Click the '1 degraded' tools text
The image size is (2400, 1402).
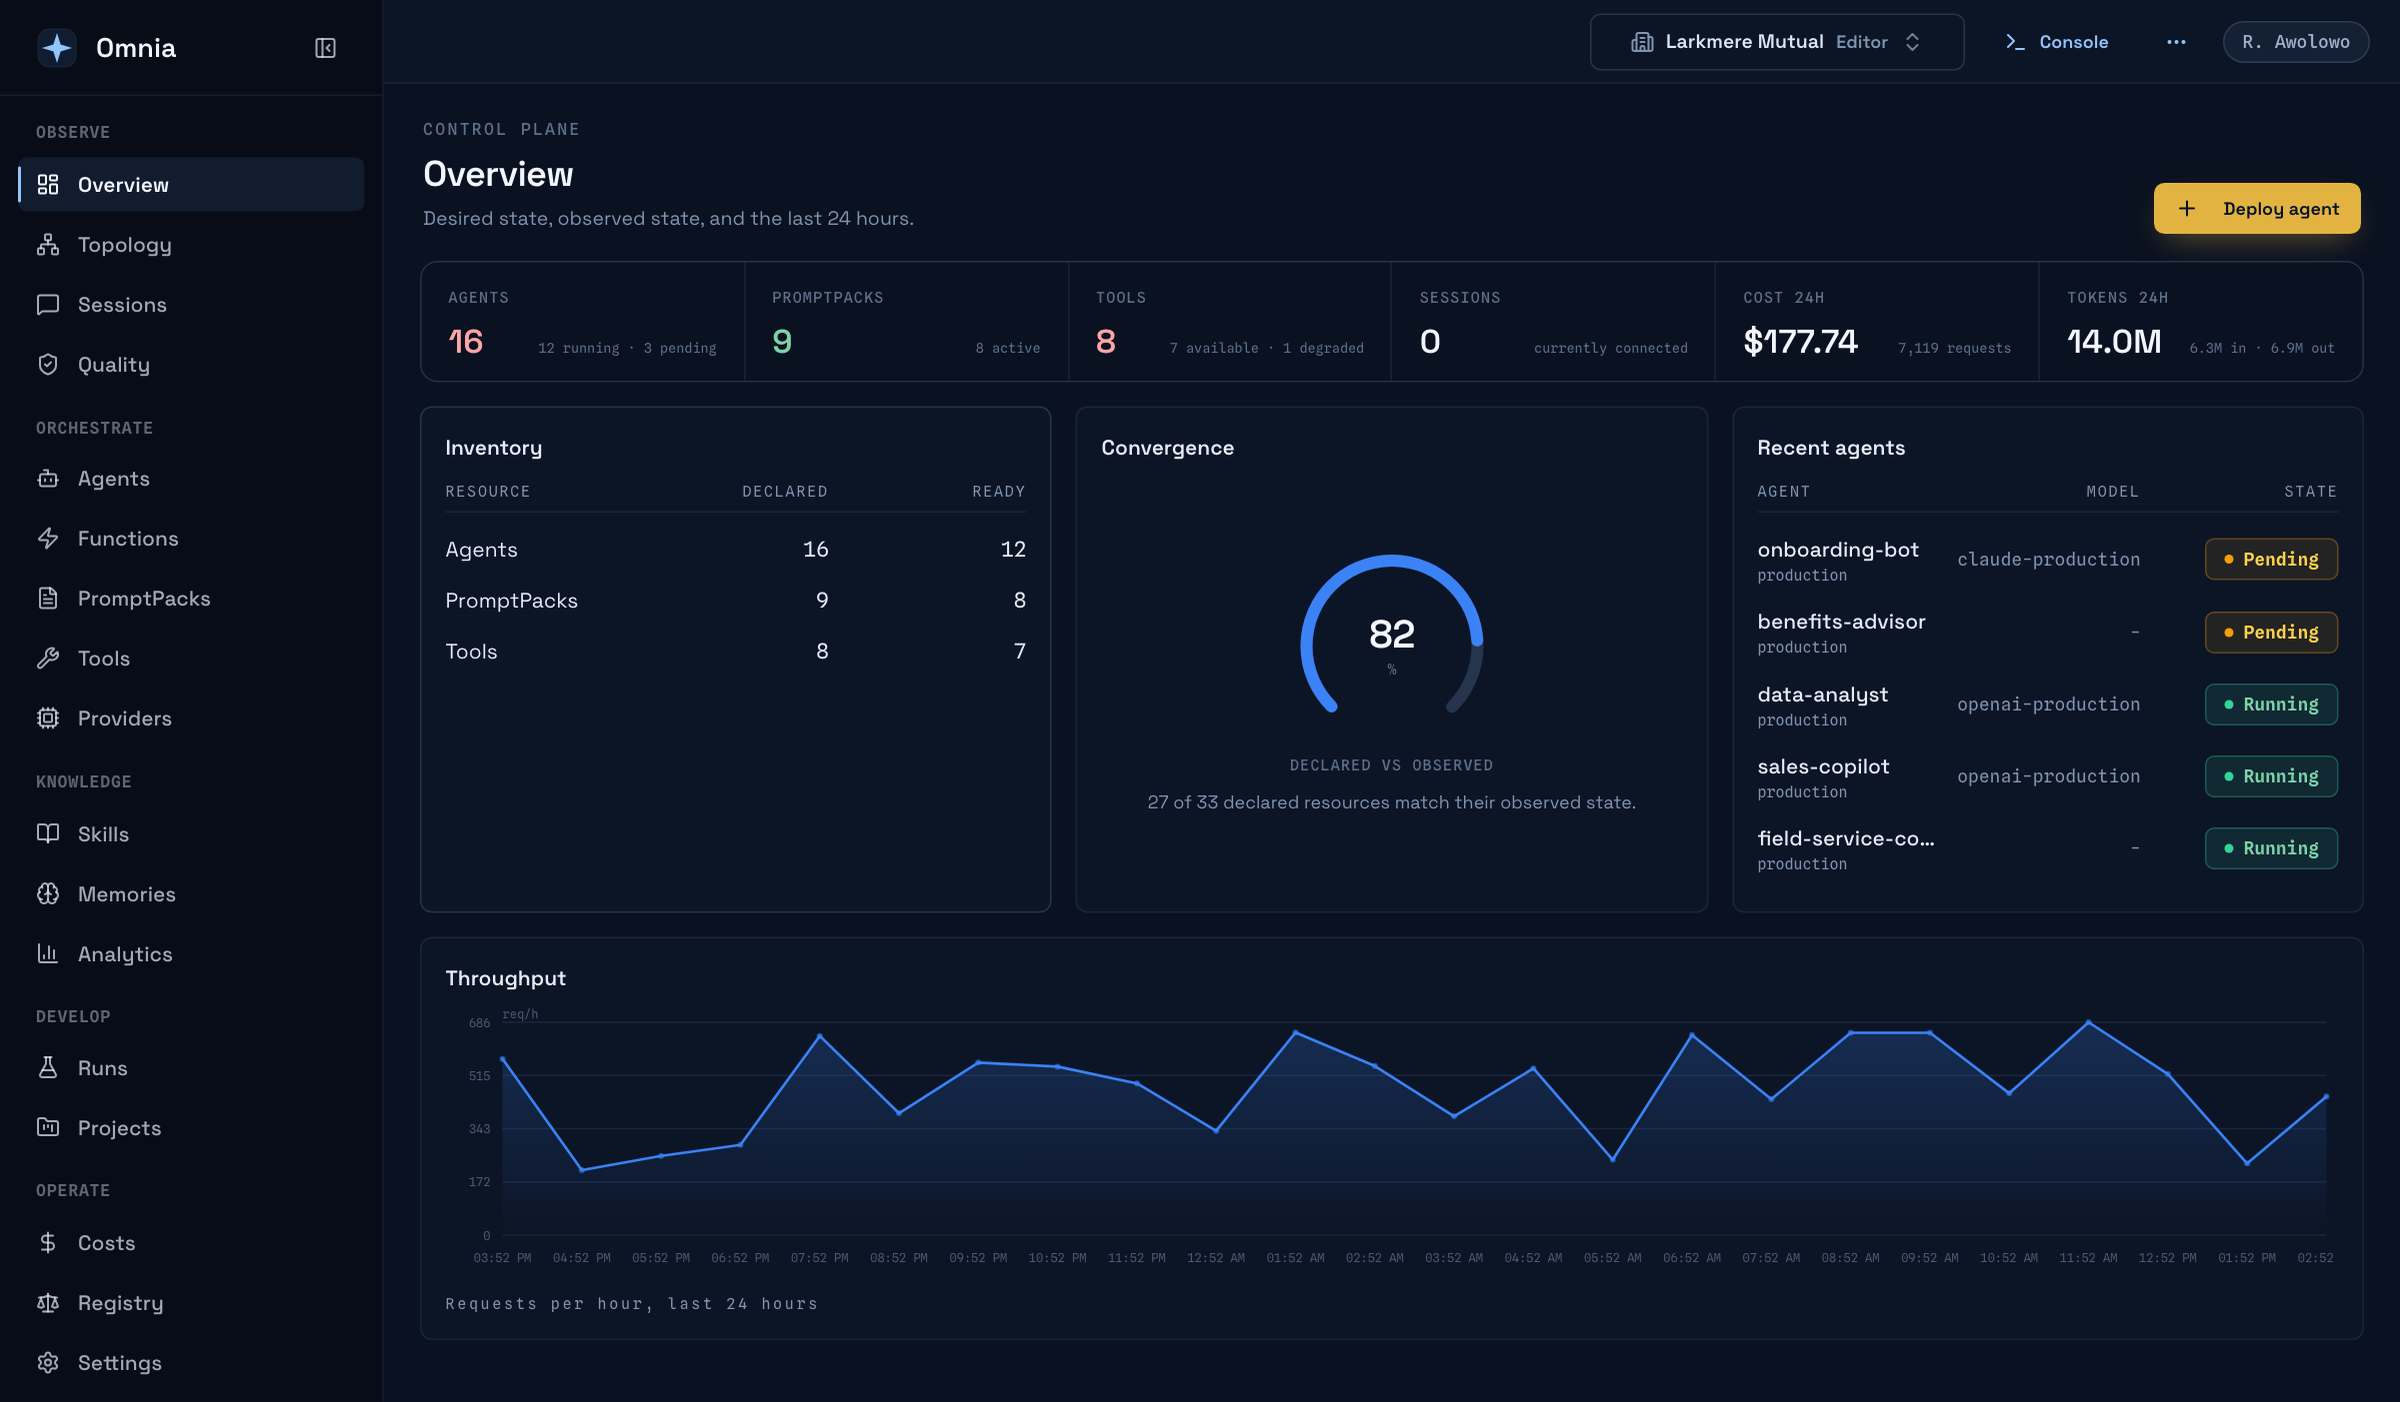(x=1323, y=348)
